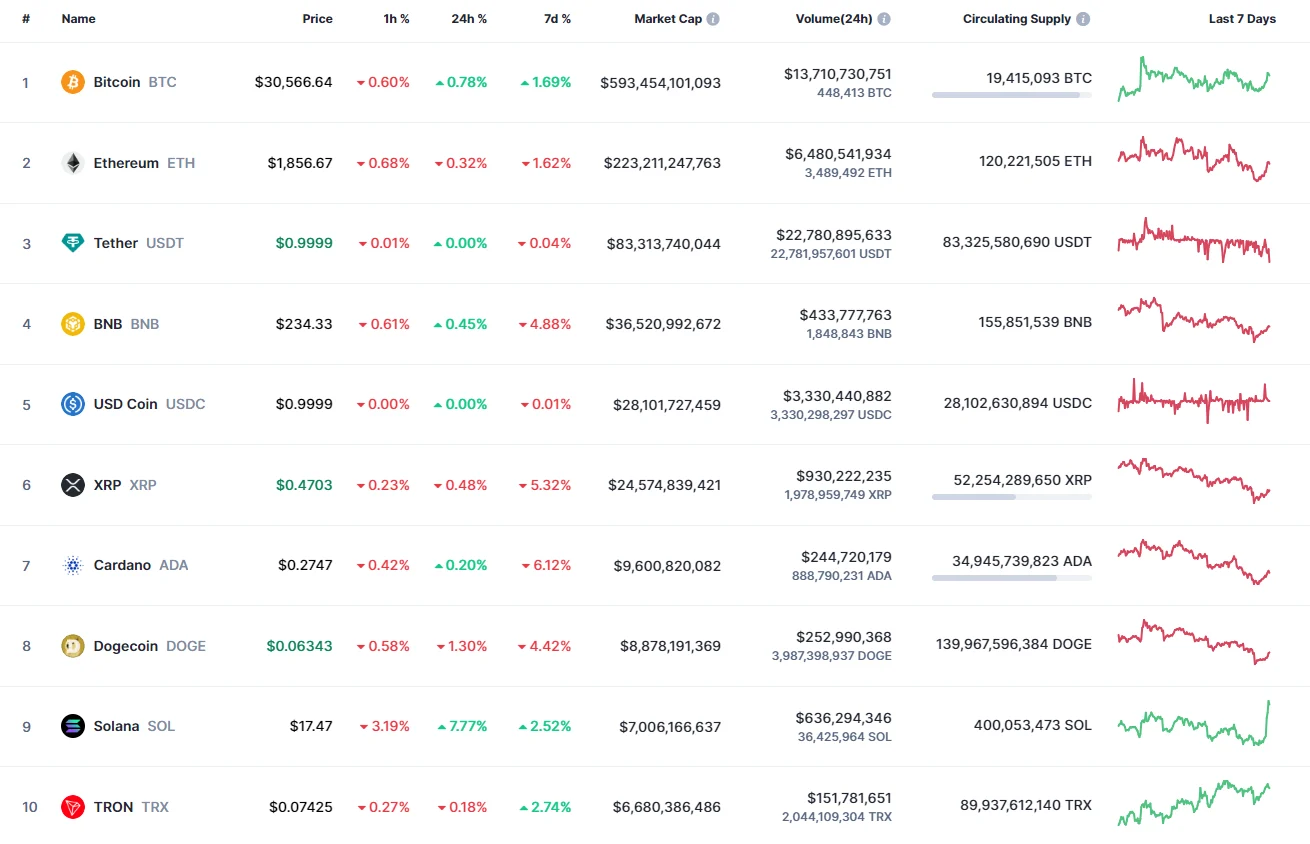
Task: Select the Tether teal logo icon
Action: coord(72,243)
